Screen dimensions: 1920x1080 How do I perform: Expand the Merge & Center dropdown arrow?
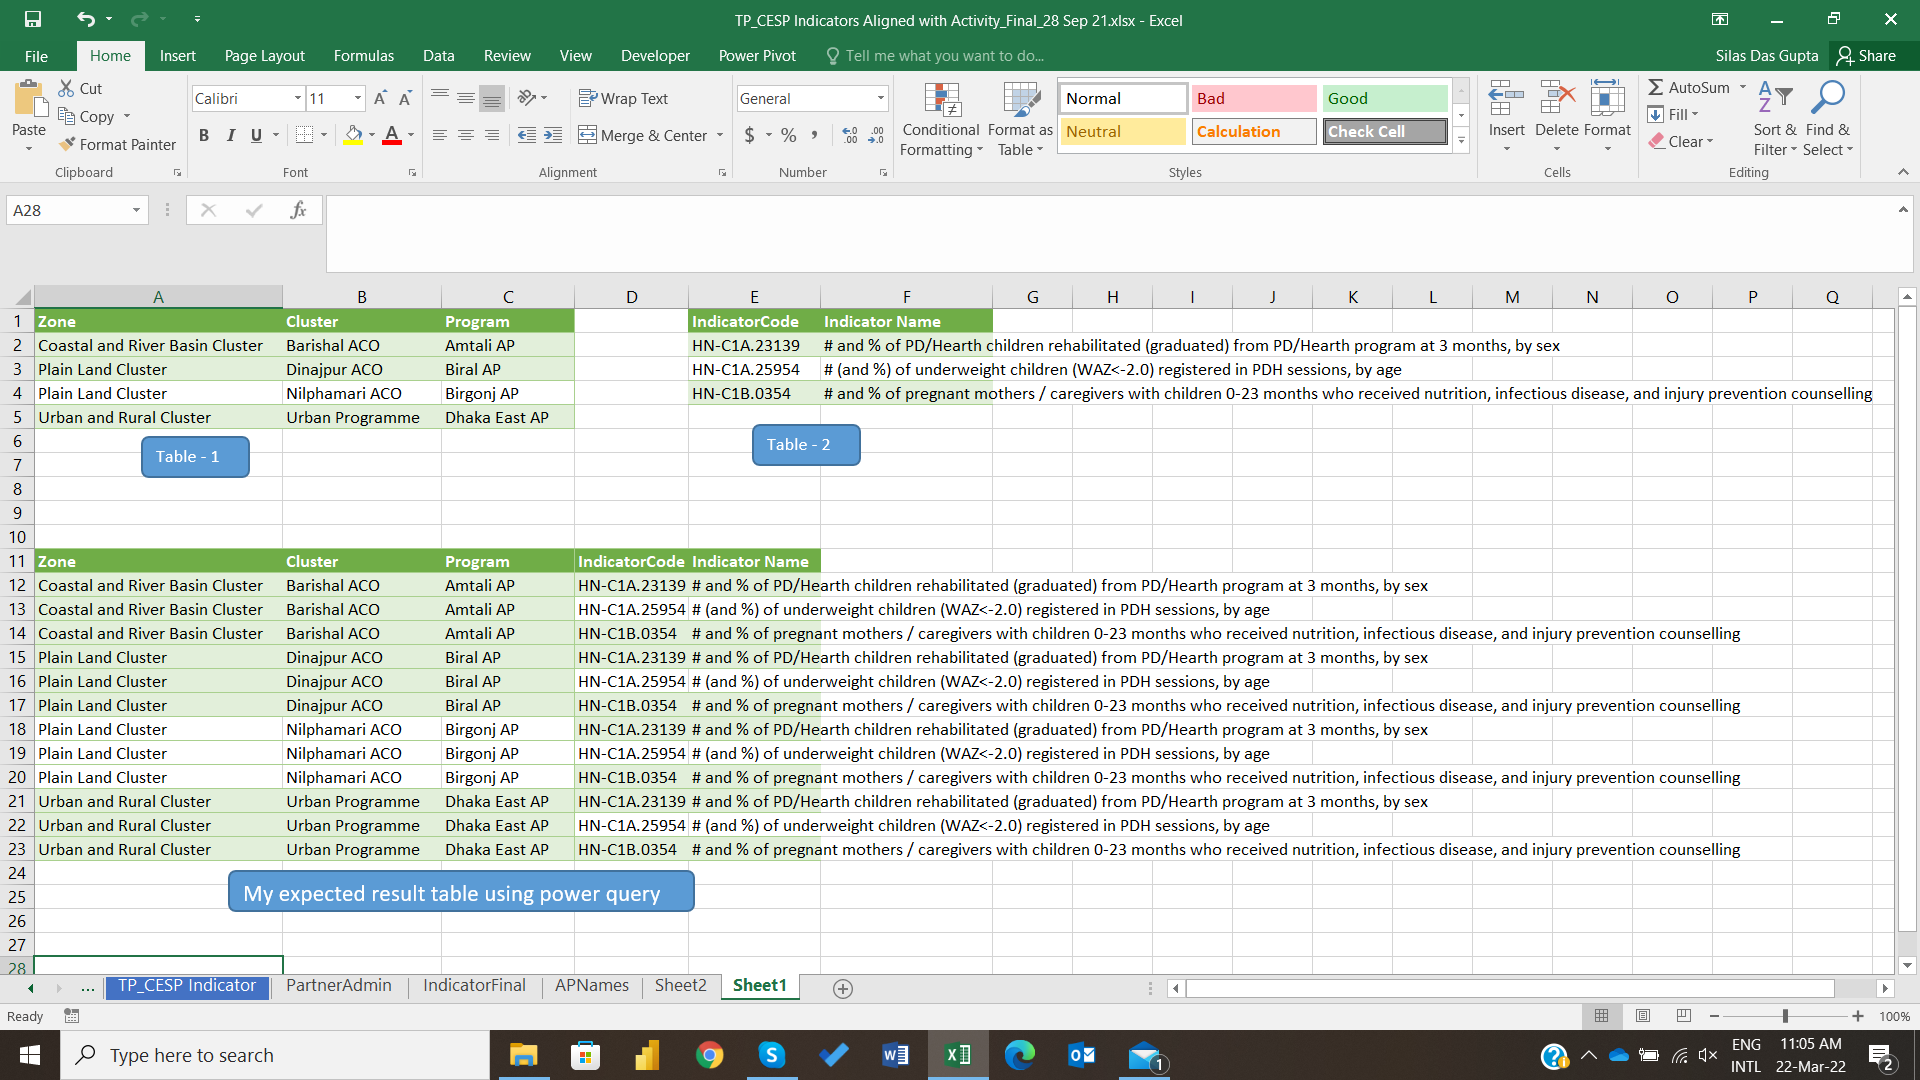point(719,135)
